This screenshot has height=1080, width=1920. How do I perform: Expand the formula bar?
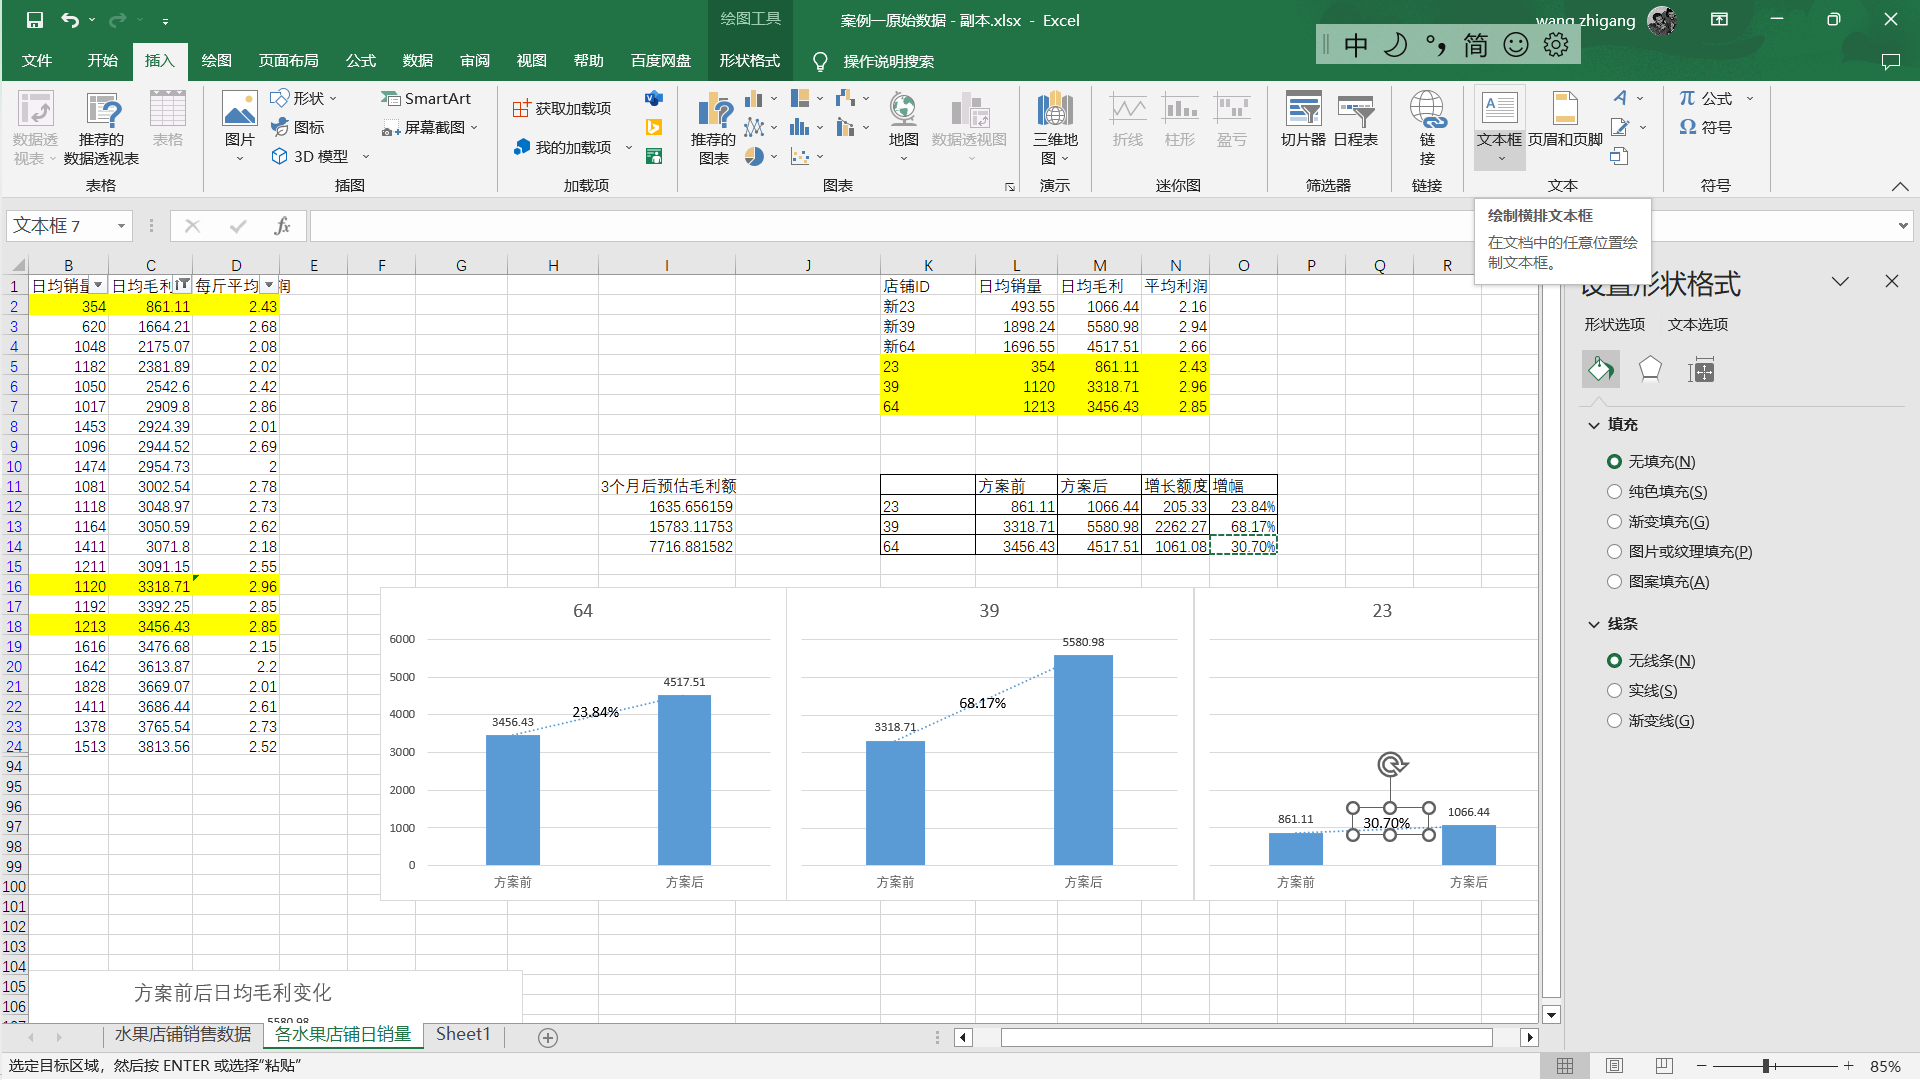pyautogui.click(x=1902, y=226)
